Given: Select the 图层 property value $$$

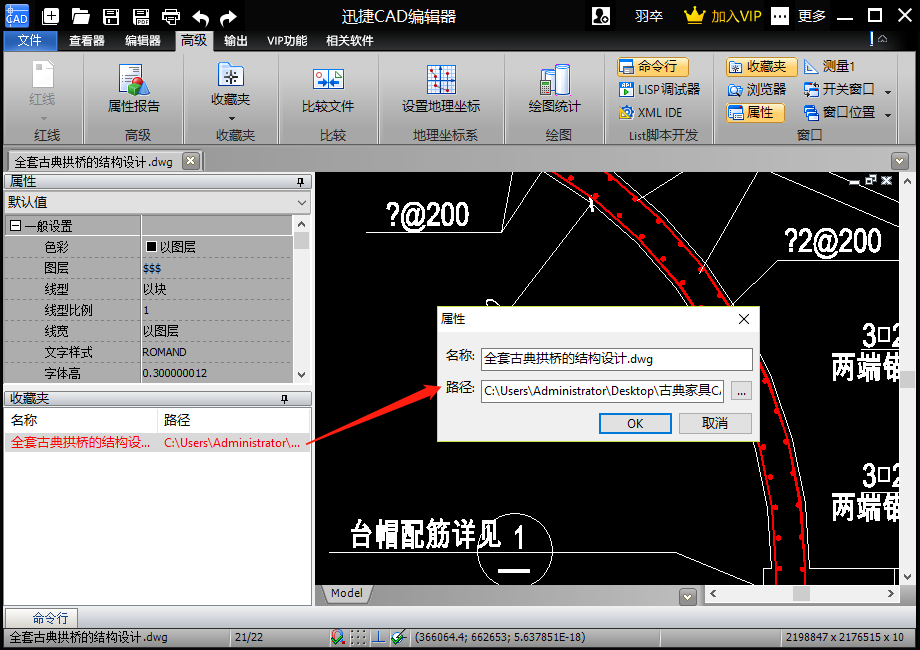Looking at the screenshot, I should 152,268.
